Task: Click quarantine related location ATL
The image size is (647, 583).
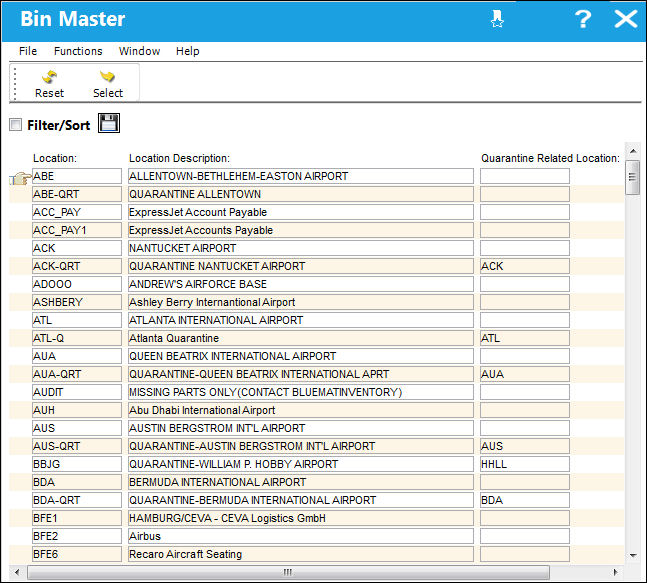Action: point(525,338)
